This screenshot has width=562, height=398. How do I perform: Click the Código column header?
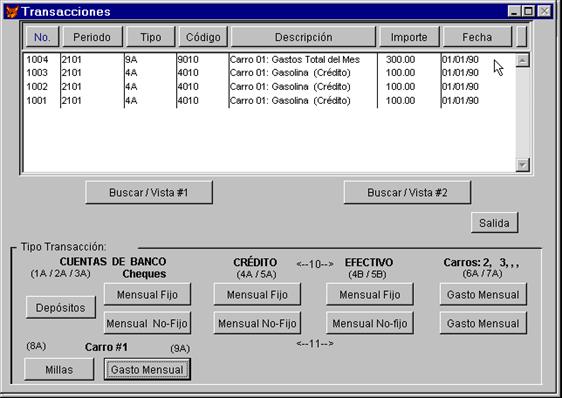click(x=203, y=37)
